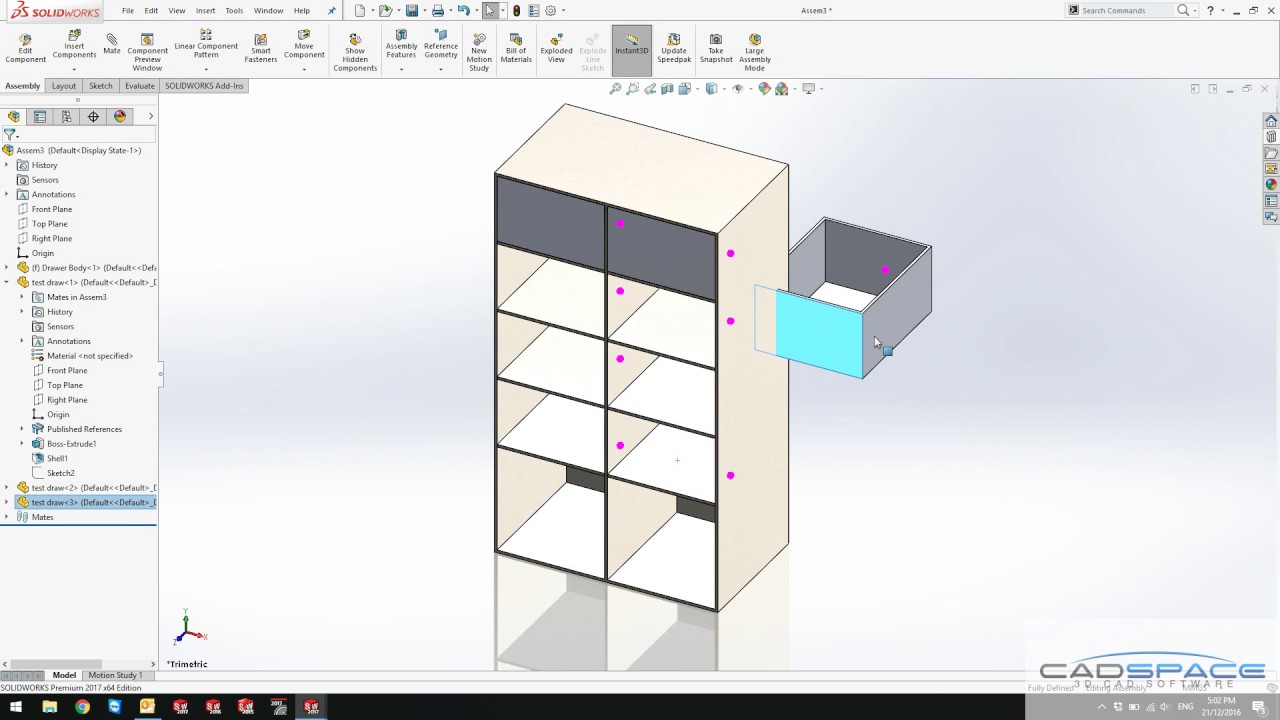Image resolution: width=1280 pixels, height=720 pixels.
Task: Click Show Hidden Components
Action: pos(355,53)
